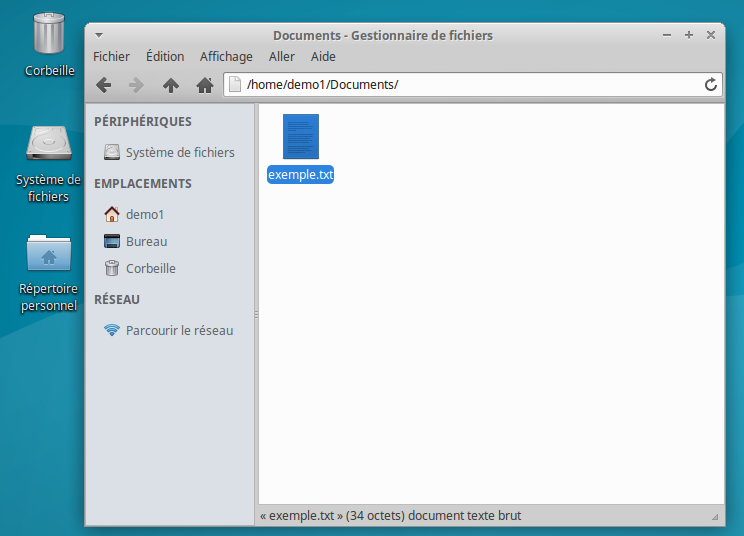Reload folder with refresh icon in path bar
This screenshot has width=744, height=536.
click(x=711, y=85)
